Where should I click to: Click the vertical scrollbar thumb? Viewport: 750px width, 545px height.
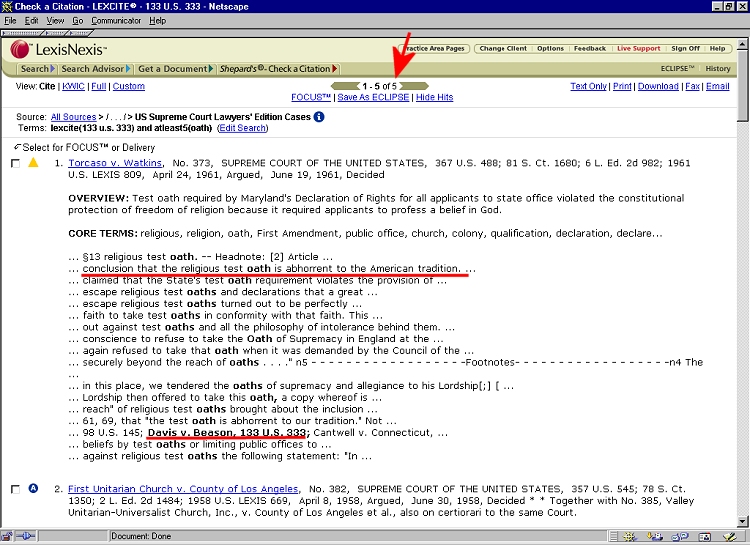742,86
